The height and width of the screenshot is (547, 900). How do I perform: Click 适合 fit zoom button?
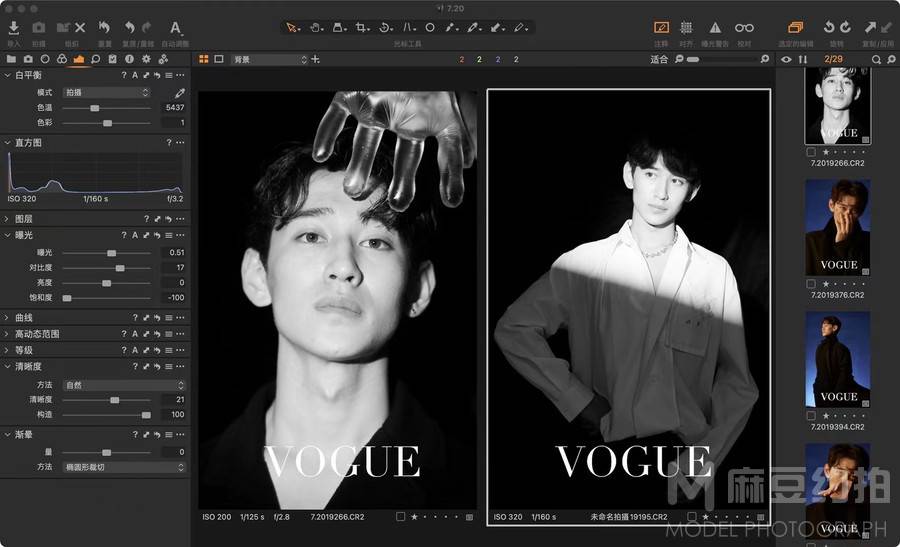pos(659,59)
